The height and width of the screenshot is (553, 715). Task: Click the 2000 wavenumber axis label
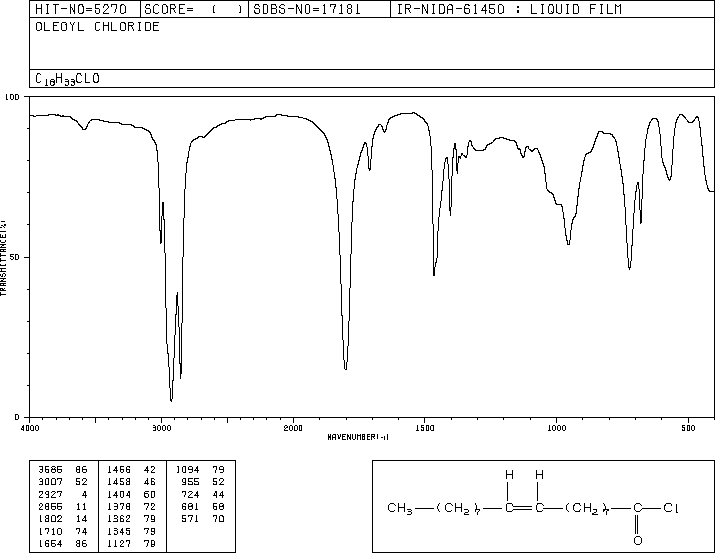point(293,428)
